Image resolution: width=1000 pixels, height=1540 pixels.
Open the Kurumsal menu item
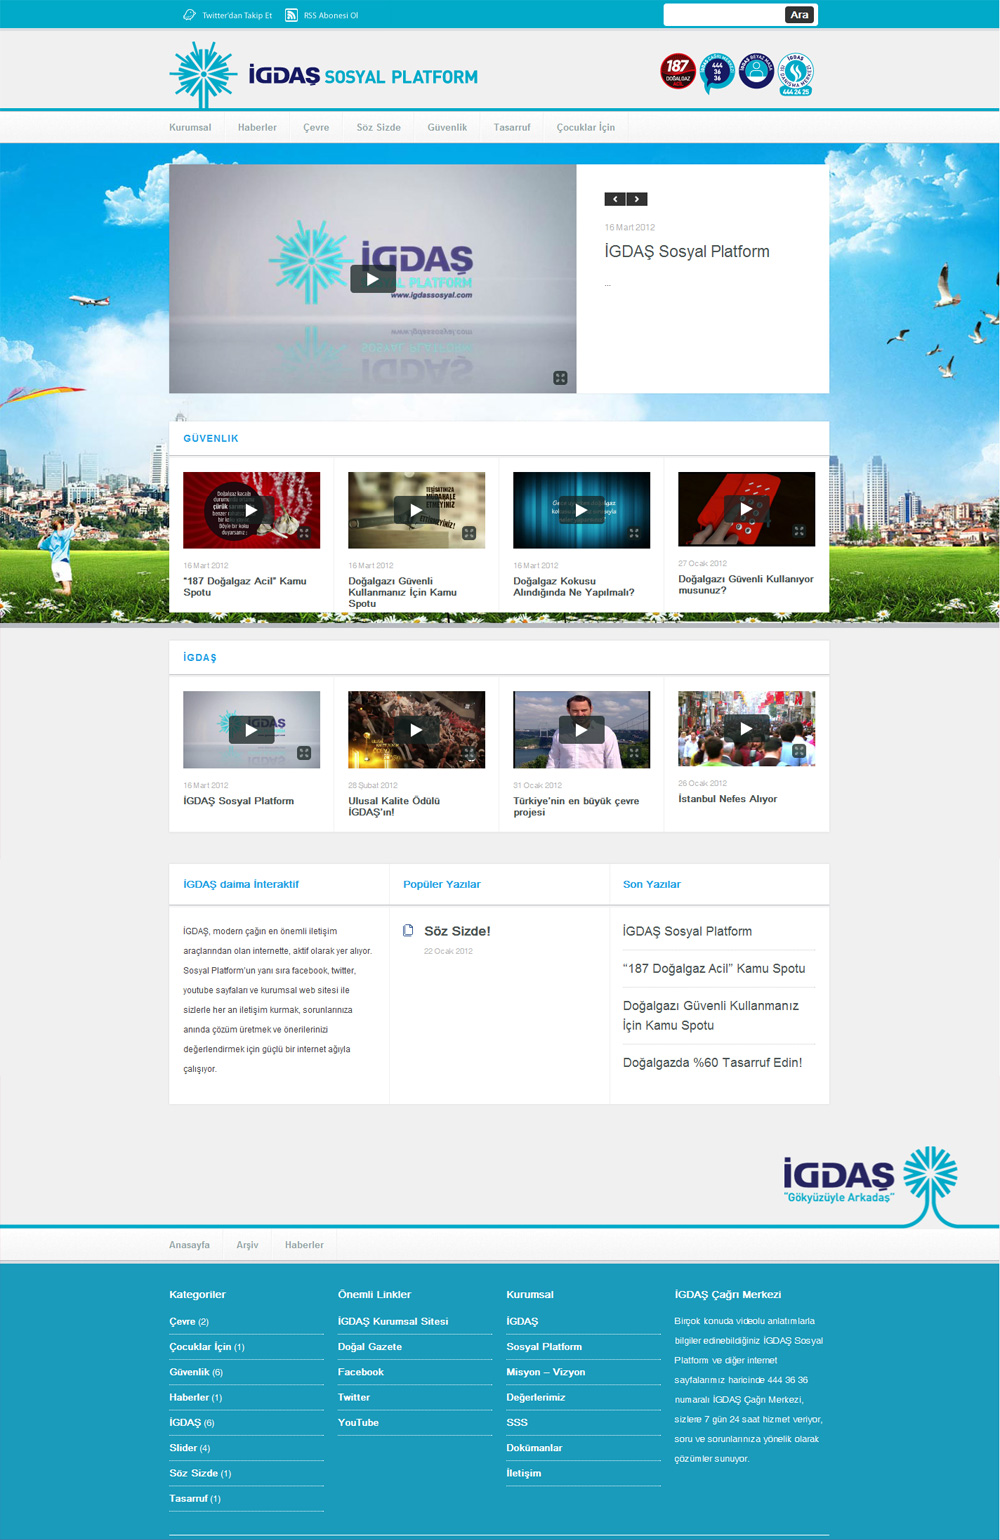[x=190, y=127]
